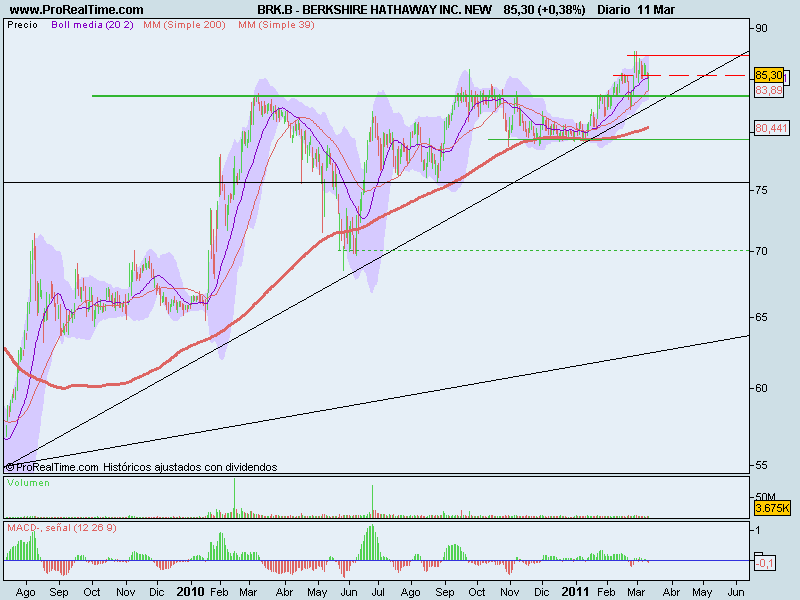Click the yellow 85,30 current price tag
The width and height of the screenshot is (800, 600).
[x=768, y=75]
